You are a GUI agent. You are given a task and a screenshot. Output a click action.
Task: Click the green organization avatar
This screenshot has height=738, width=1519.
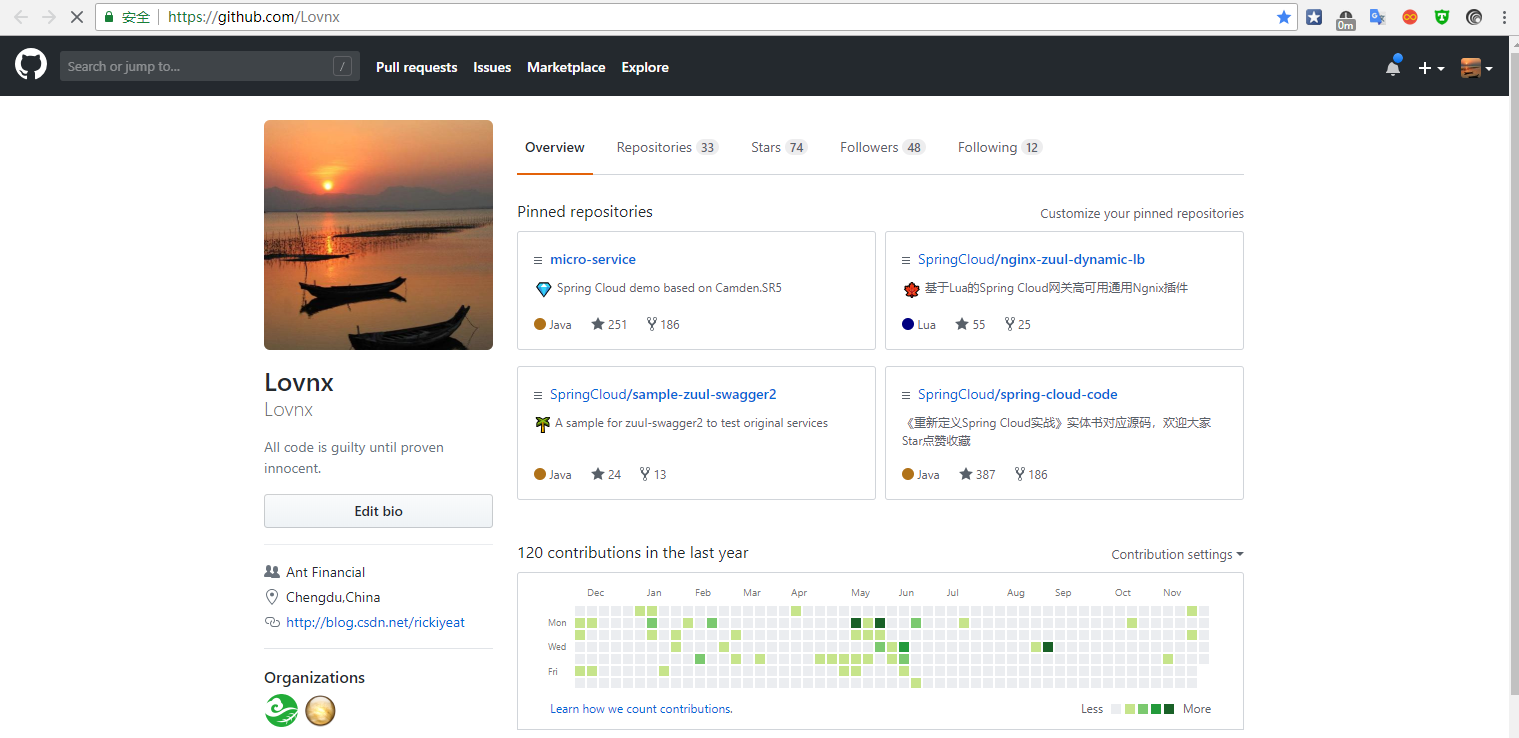[x=281, y=711]
